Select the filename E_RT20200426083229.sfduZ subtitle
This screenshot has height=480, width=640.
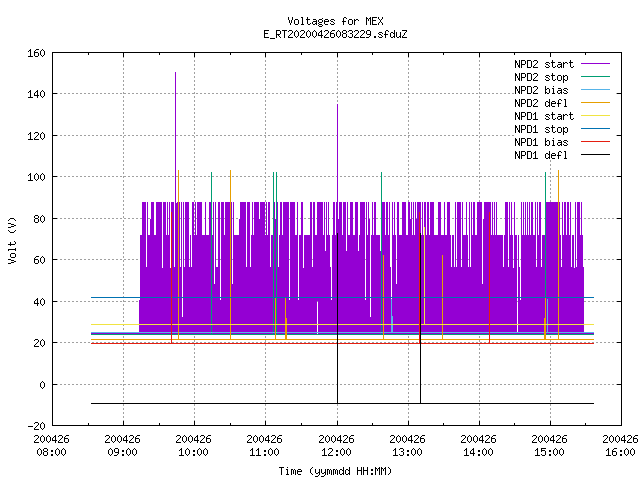[x=335, y=34]
